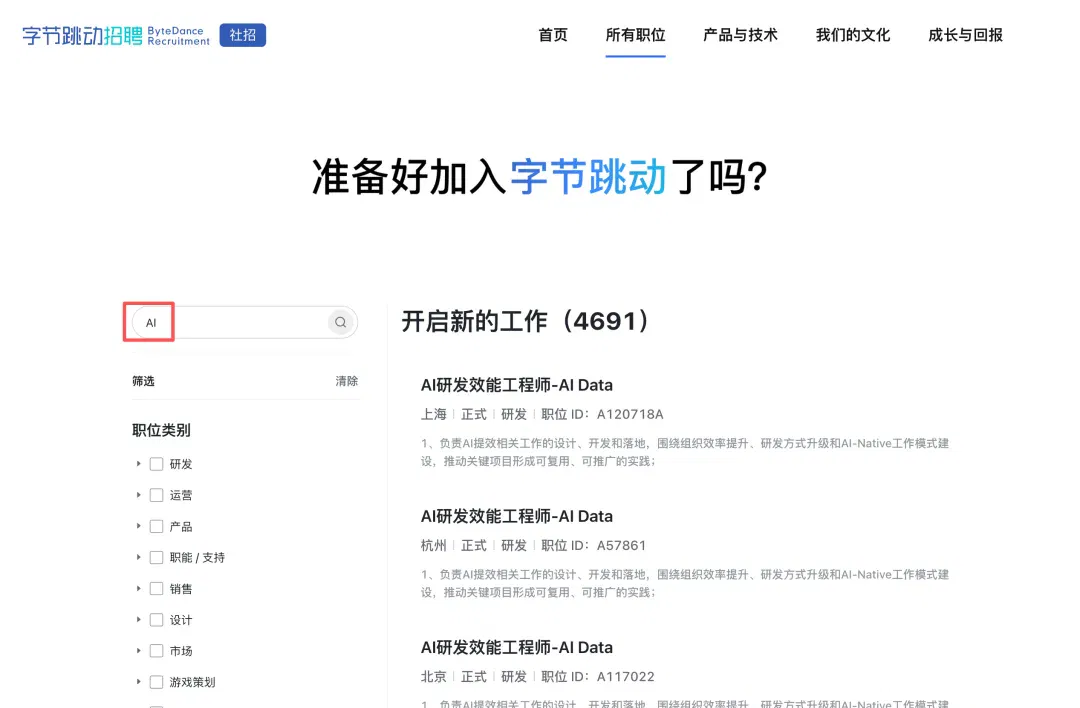Check the 市场 category checkbox
The height and width of the screenshot is (708, 1080).
point(156,651)
